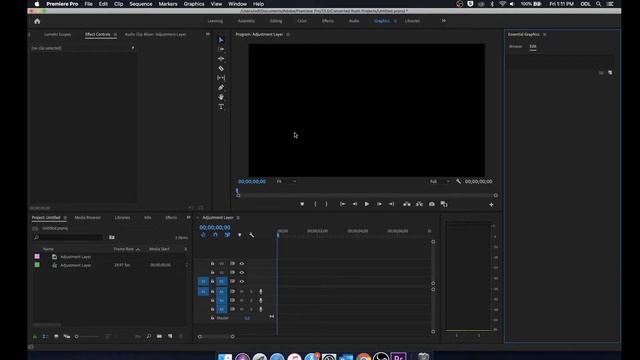This screenshot has height=360, width=640.
Task: Open the Sequence menu
Action: point(141,4)
